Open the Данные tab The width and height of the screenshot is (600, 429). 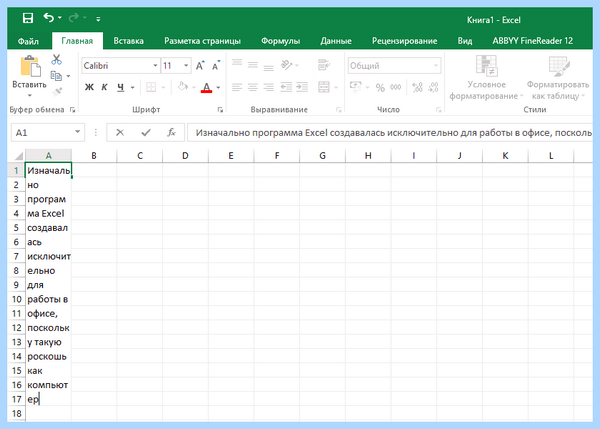336,41
